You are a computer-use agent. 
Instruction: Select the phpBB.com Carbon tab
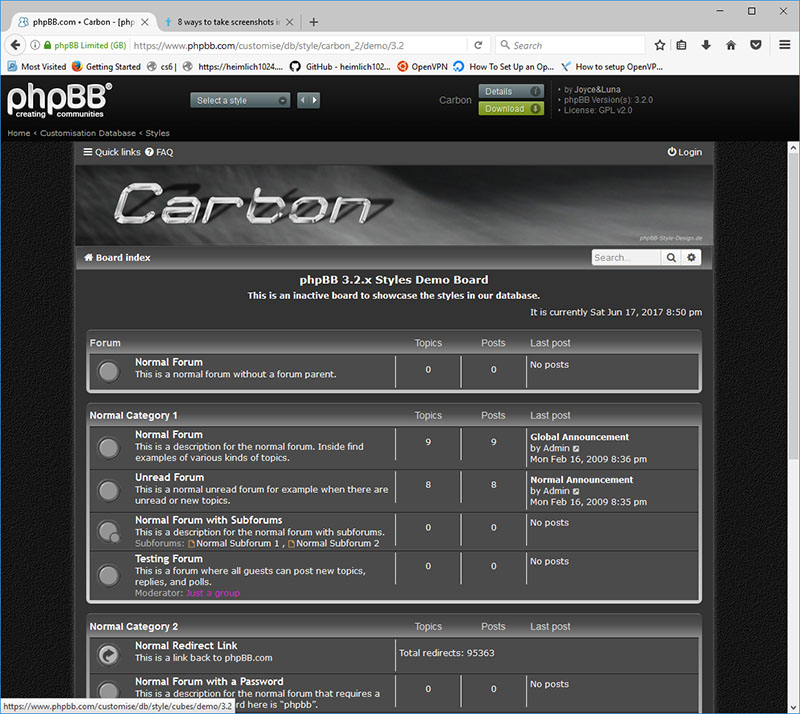[x=83, y=22]
